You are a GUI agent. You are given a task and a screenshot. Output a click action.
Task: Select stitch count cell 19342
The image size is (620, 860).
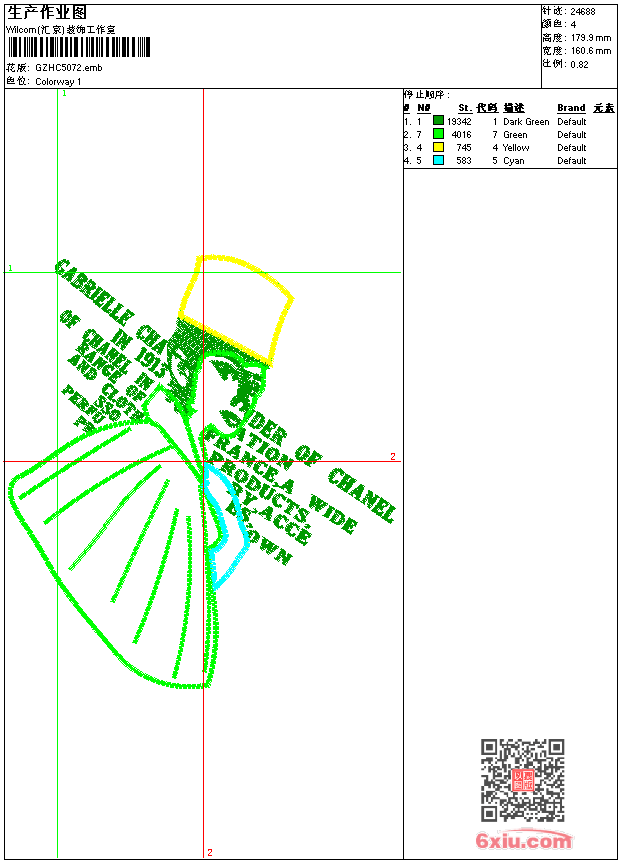coord(459,122)
